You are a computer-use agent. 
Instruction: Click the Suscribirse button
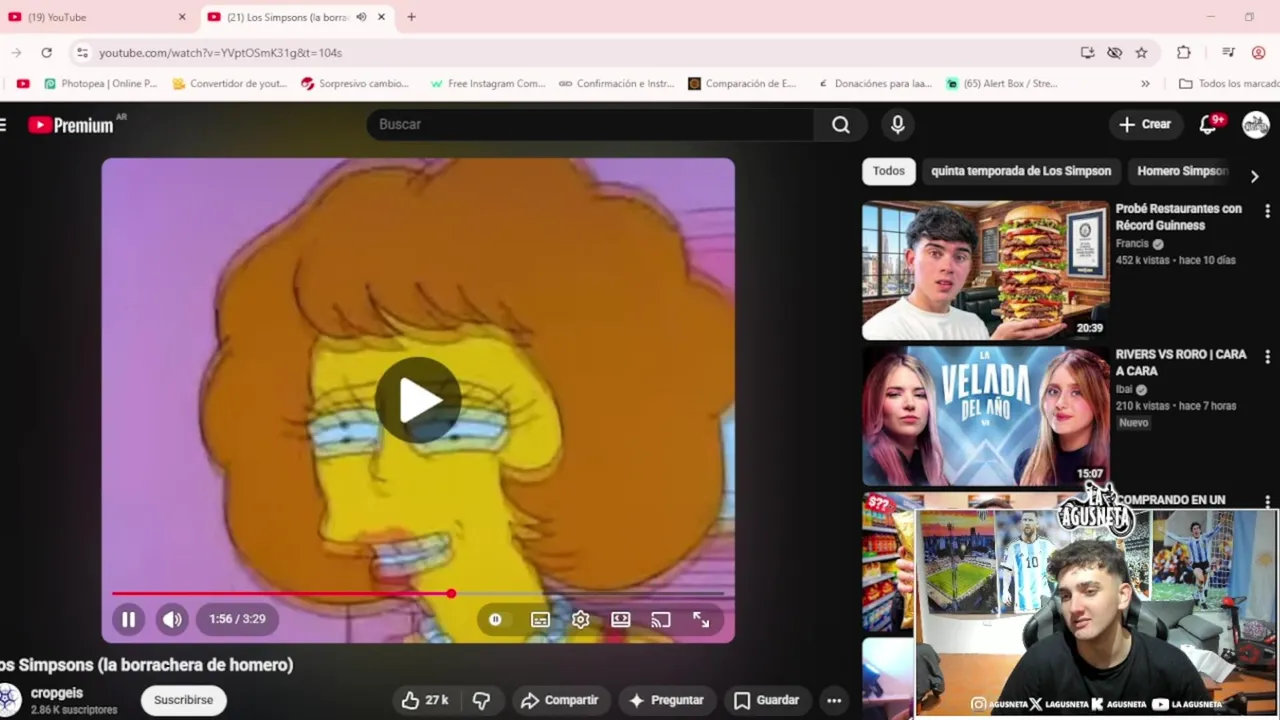click(x=183, y=700)
